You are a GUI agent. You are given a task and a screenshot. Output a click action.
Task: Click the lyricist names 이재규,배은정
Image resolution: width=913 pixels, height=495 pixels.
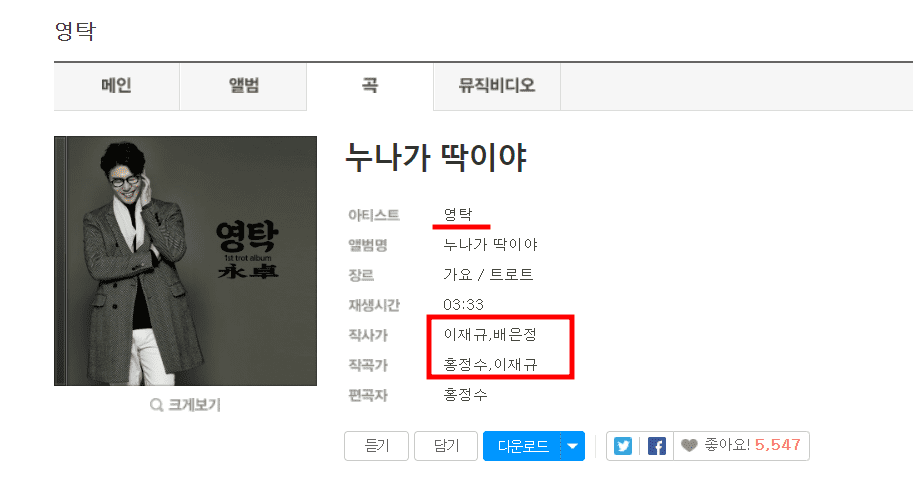(490, 334)
